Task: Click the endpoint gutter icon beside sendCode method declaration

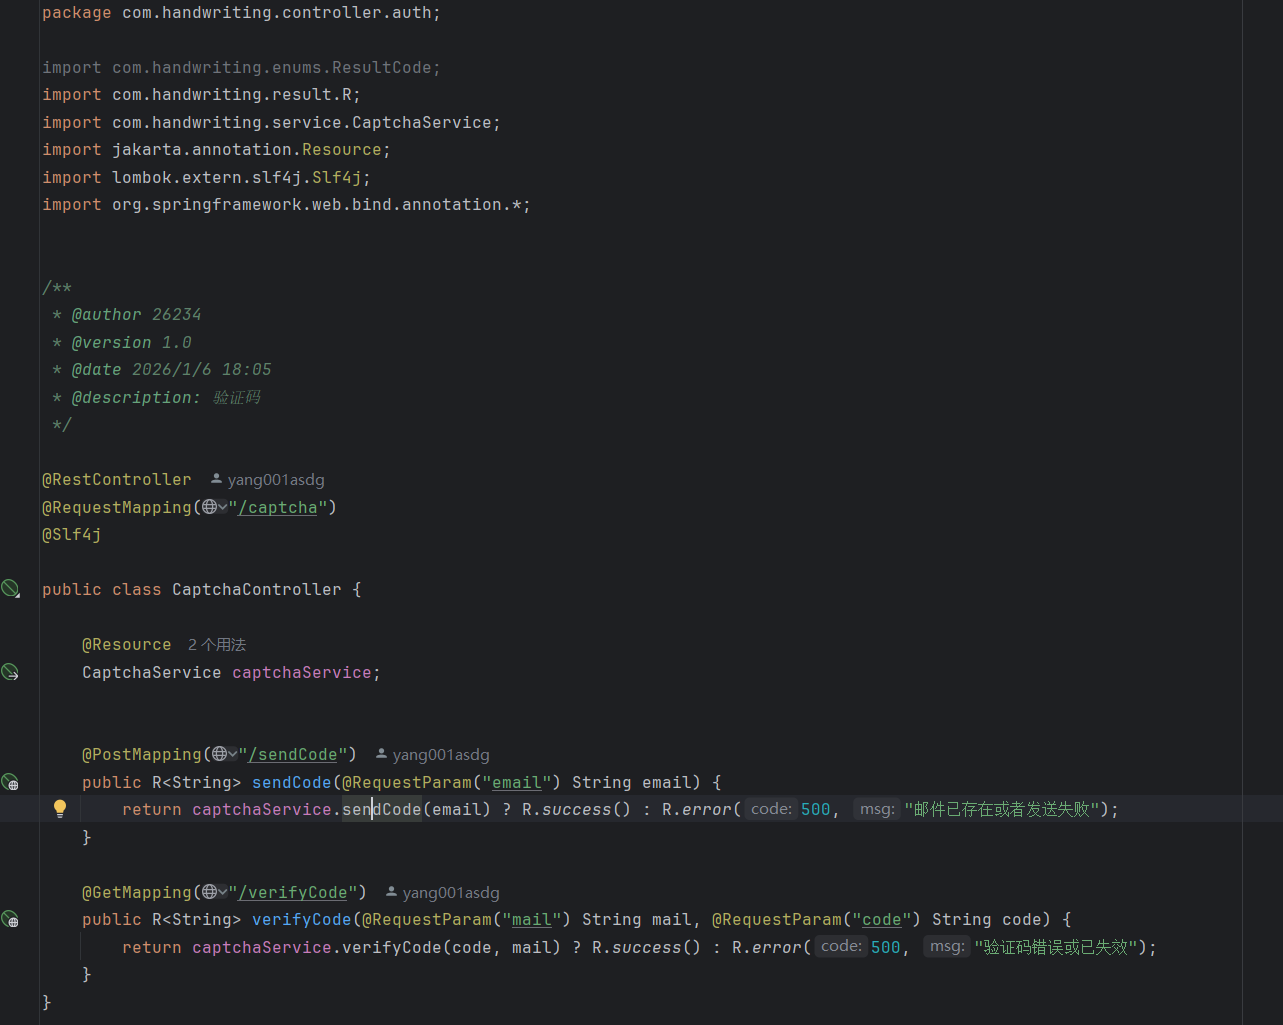Action: click(x=10, y=782)
